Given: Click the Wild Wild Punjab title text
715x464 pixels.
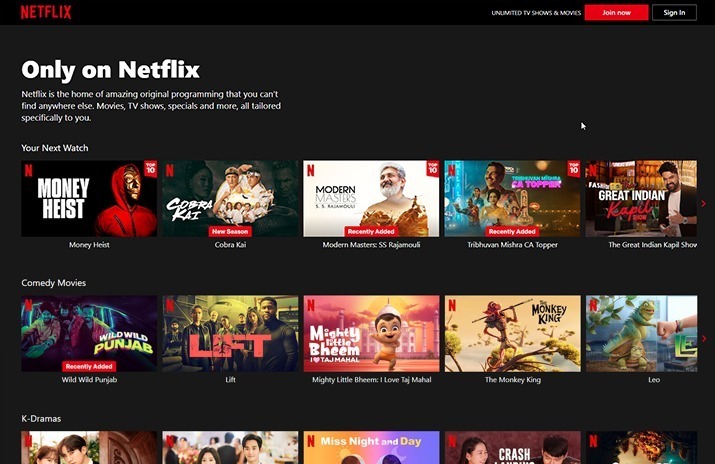Looking at the screenshot, I should tap(89, 380).
